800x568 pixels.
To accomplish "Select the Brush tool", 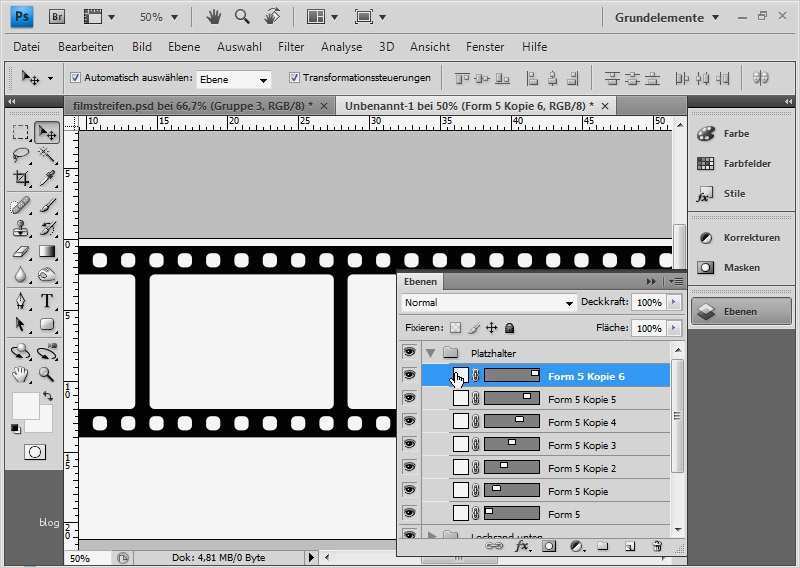I will pos(47,206).
